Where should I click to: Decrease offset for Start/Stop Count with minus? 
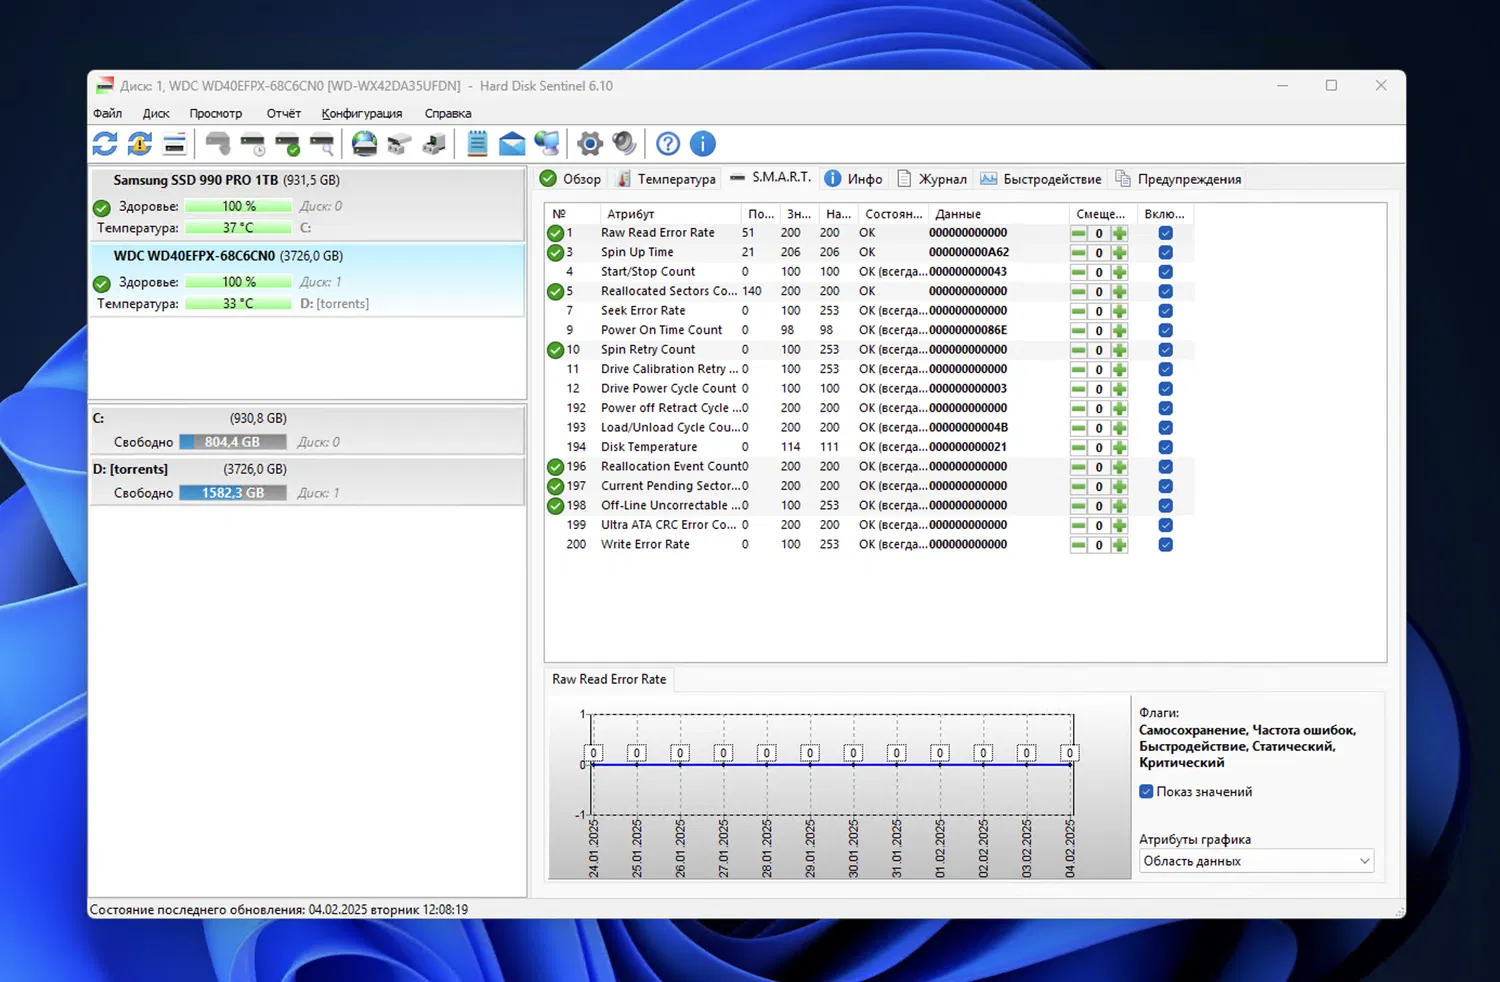click(1078, 272)
